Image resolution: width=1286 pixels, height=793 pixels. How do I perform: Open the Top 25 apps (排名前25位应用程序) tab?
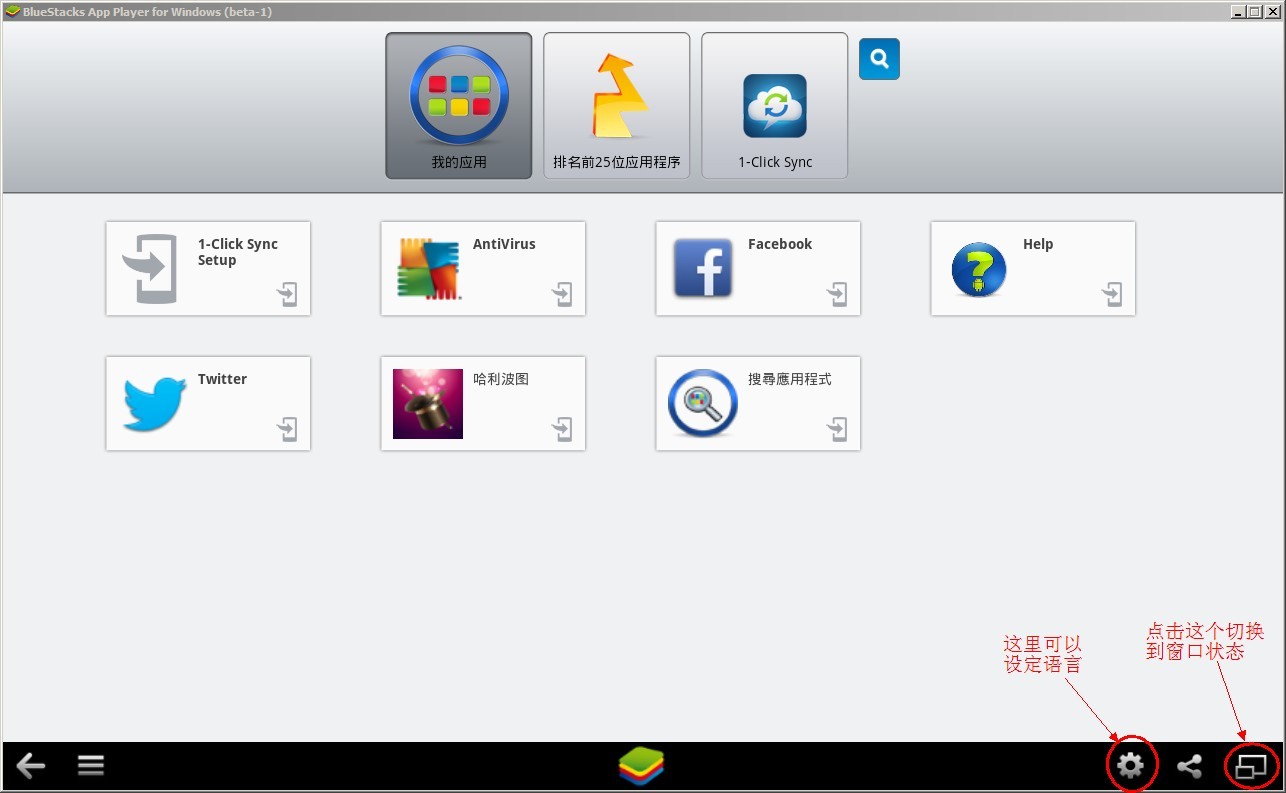pos(617,106)
